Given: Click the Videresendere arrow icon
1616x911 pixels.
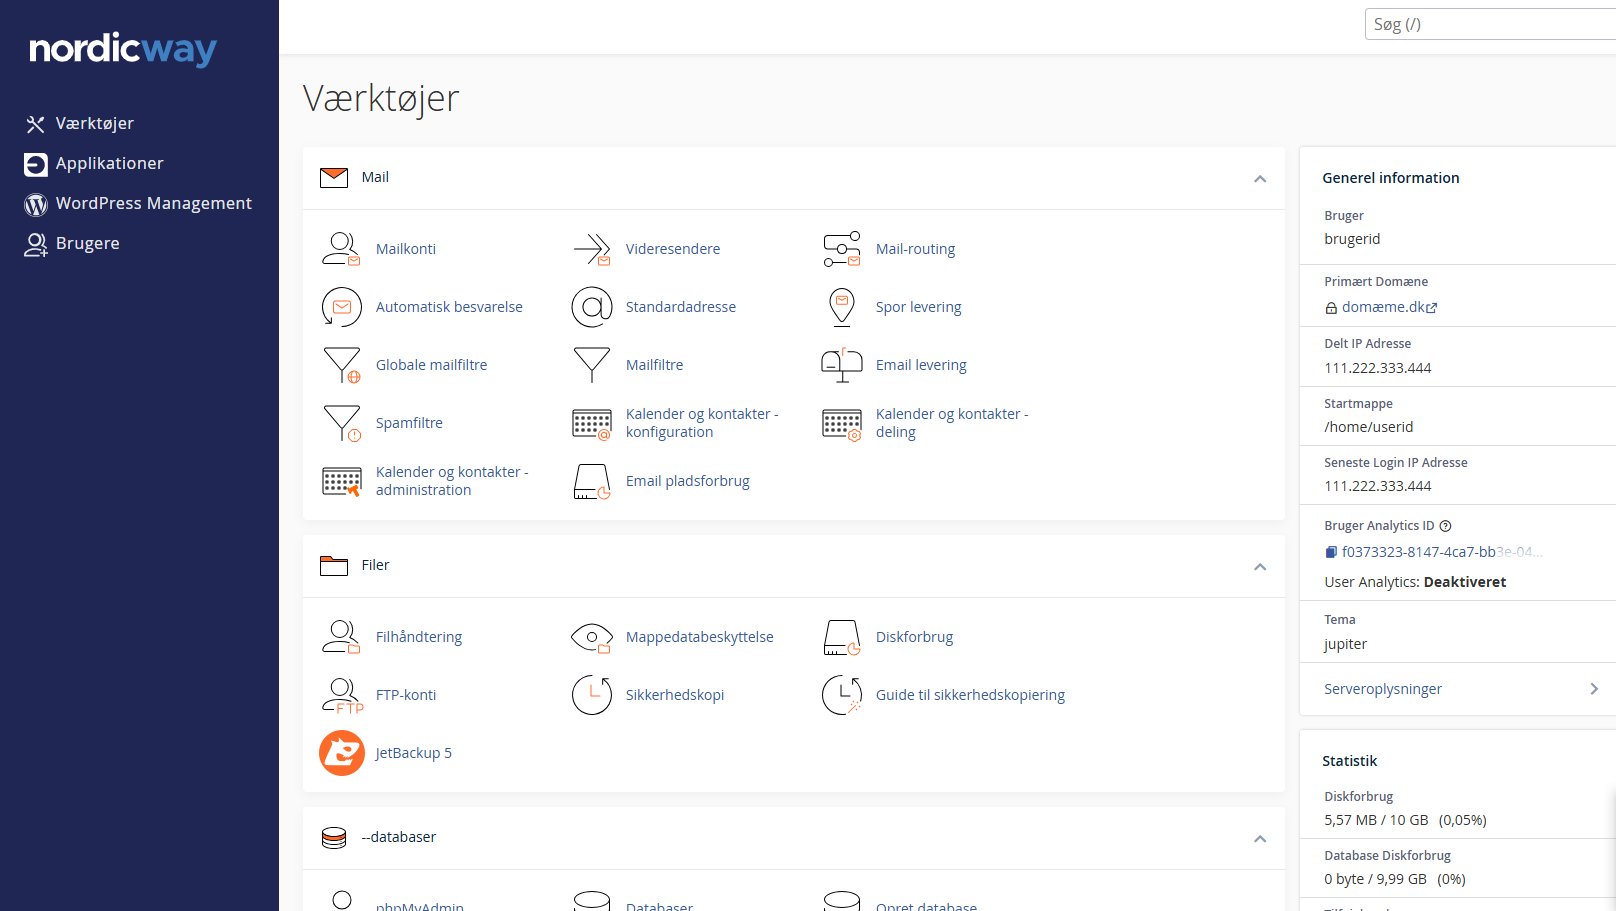Looking at the screenshot, I should (x=591, y=249).
